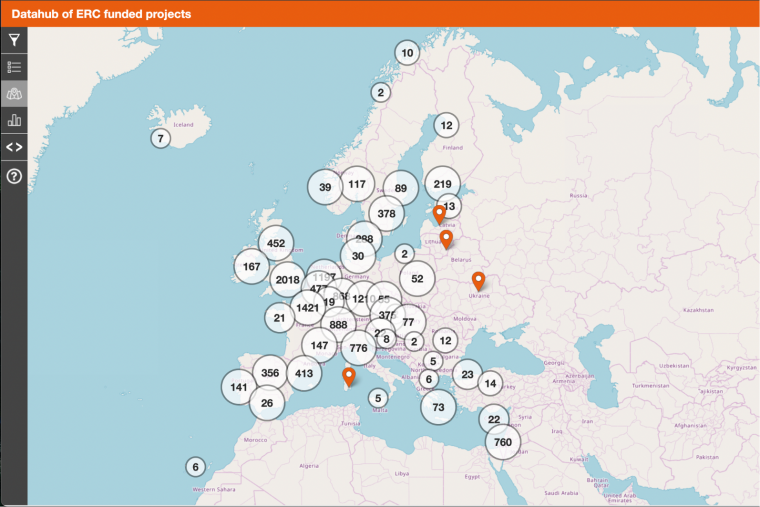Image resolution: width=760 pixels, height=507 pixels.
Task: Open the 21 cluster off western France
Action: [x=279, y=318]
